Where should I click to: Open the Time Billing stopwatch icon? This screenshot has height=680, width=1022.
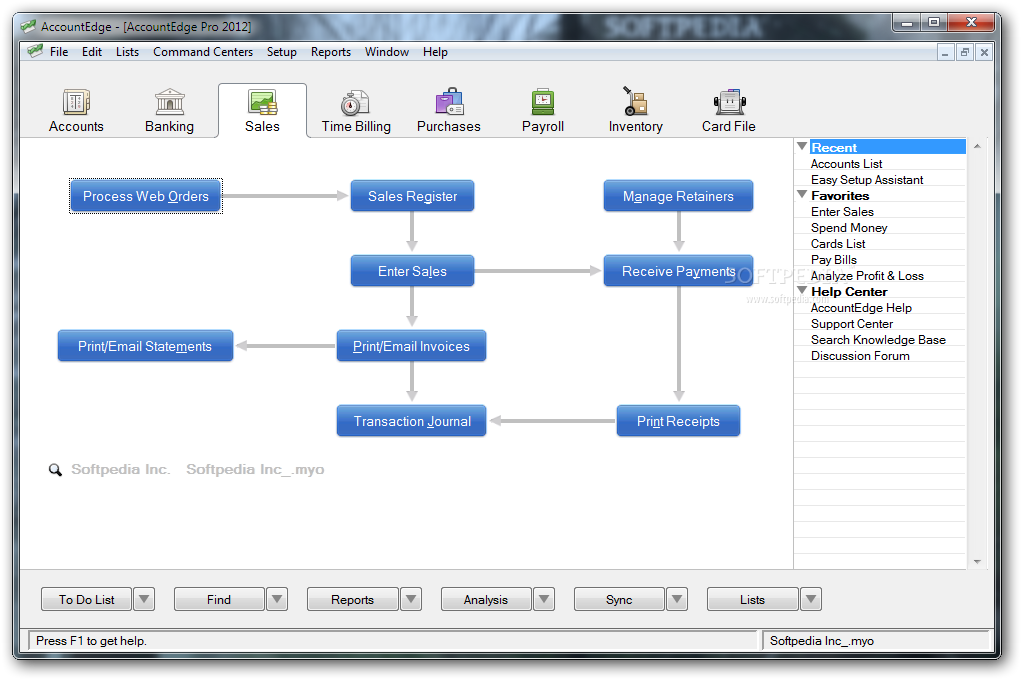[x=355, y=103]
